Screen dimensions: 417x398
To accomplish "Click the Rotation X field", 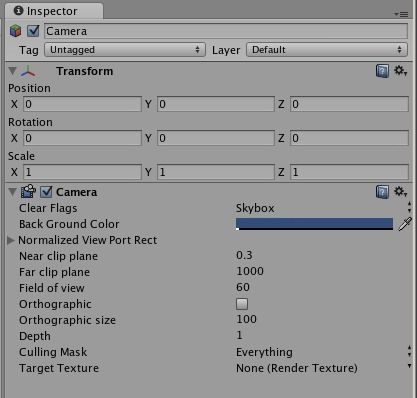I will 82,138.
